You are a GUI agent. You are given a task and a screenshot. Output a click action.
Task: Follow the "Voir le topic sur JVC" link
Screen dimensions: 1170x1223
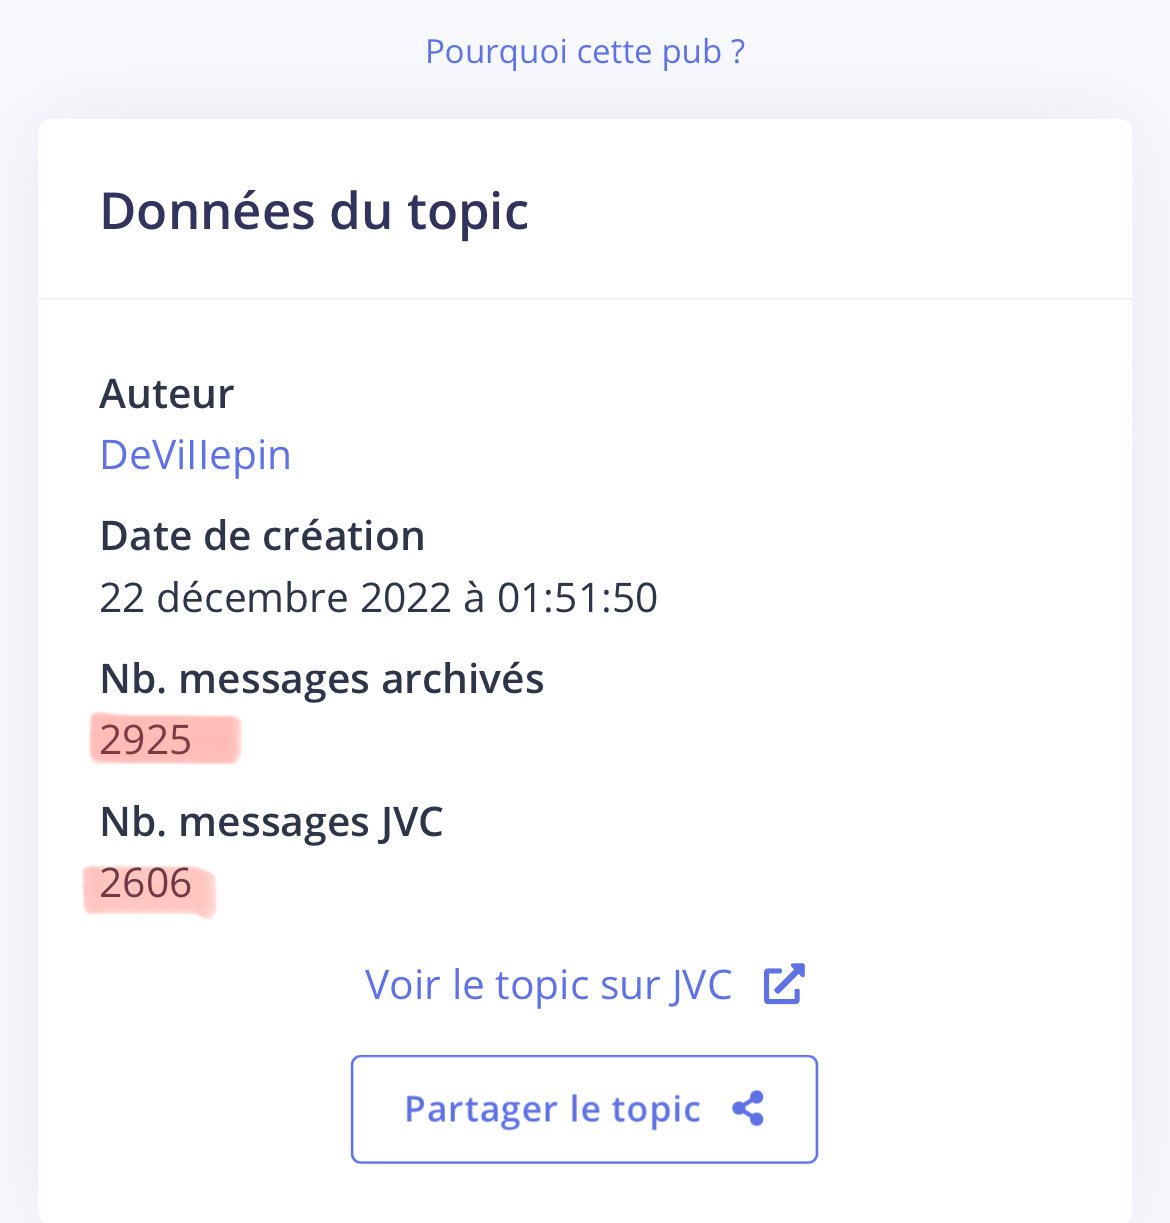(549, 985)
